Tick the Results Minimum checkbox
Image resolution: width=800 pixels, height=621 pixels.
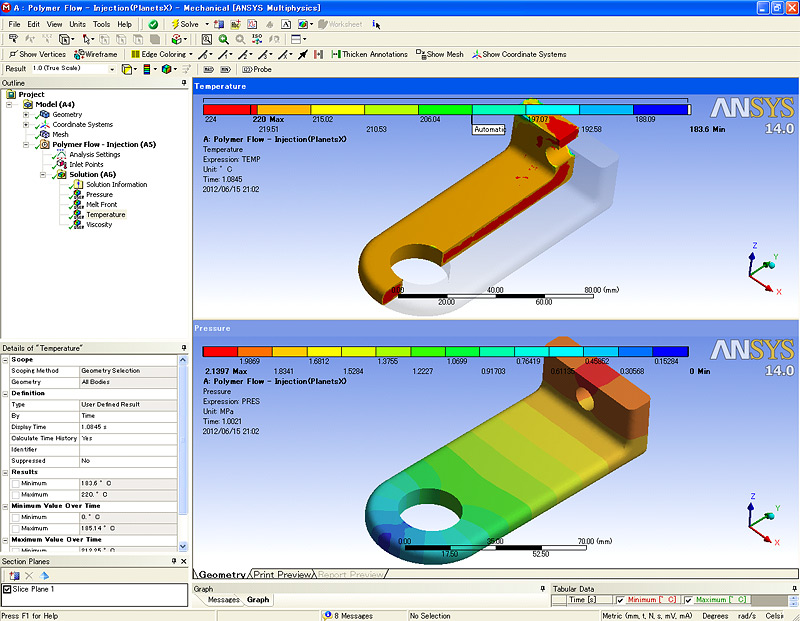(15, 483)
